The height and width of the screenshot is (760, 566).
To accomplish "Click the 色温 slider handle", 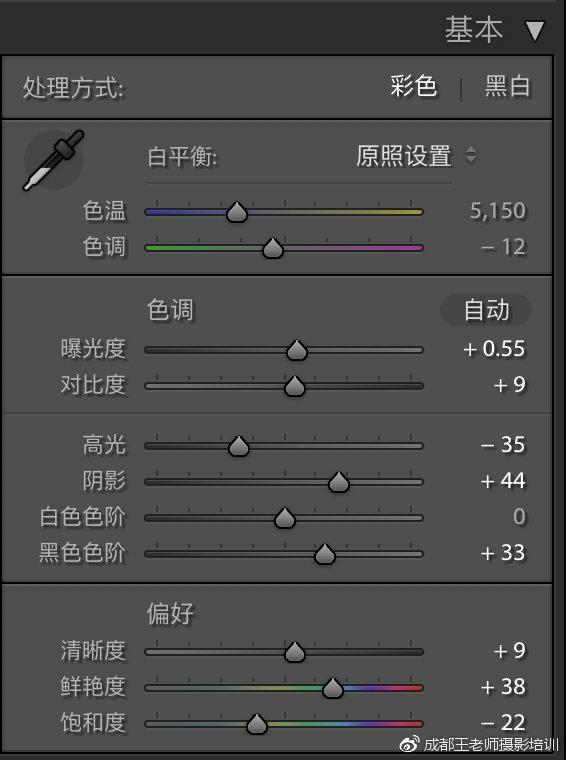I will 236,212.
